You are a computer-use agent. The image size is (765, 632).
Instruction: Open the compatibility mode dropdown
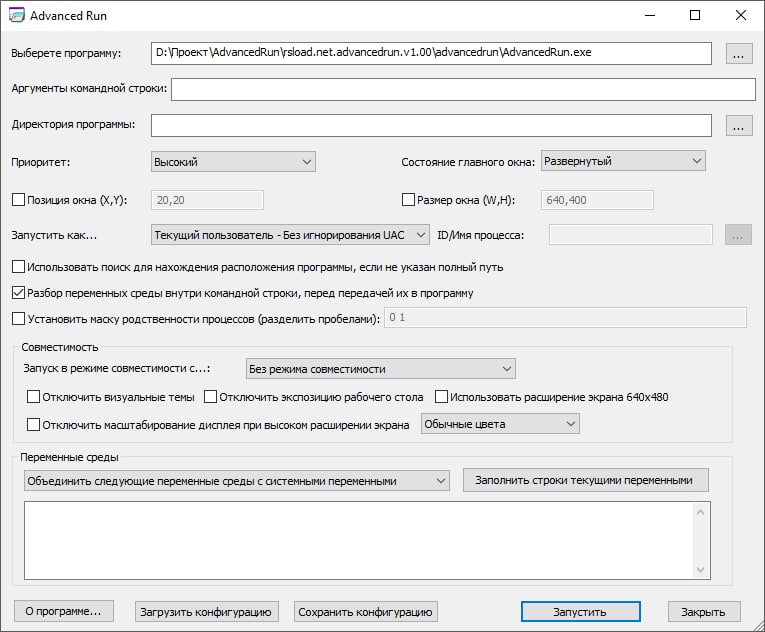381,368
